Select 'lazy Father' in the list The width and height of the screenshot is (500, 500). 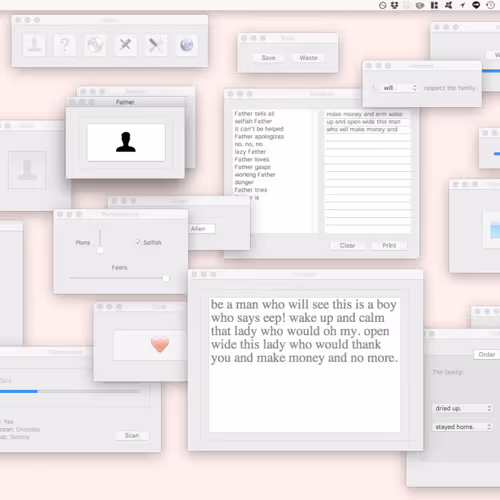point(250,152)
